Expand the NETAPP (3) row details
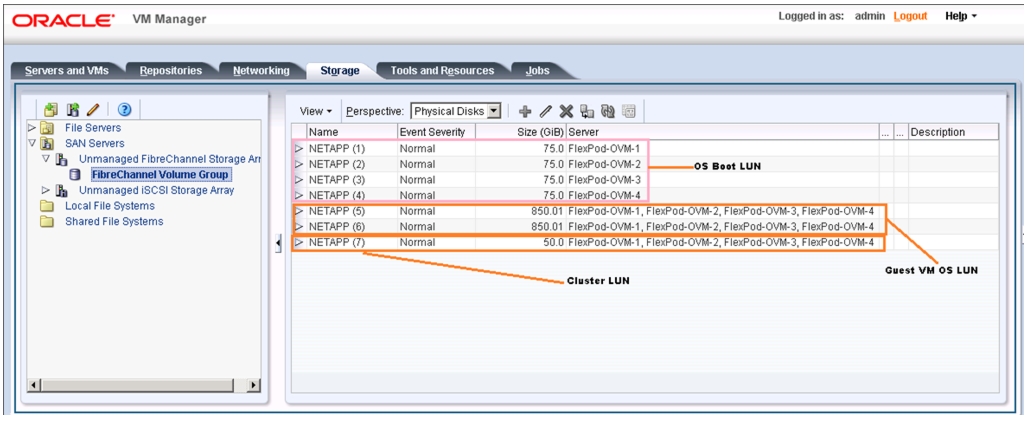Image resolution: width=1027 pixels, height=439 pixels. coord(299,180)
